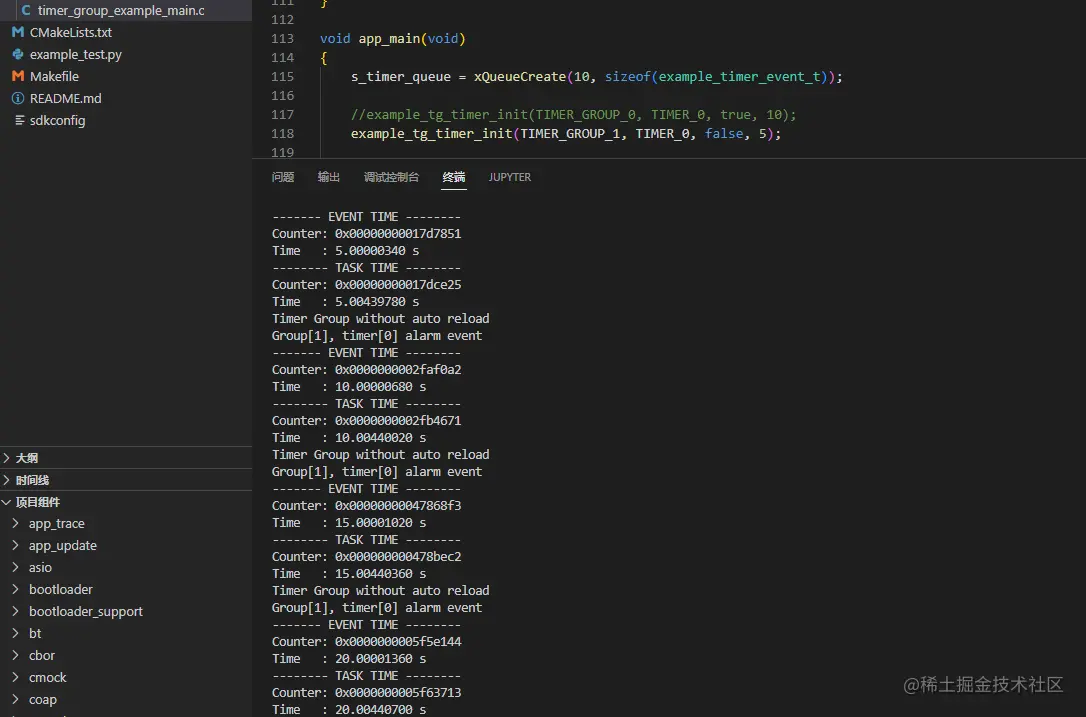
Task: Click terminal text 'Counter: 0x000000000478bec2'
Action: 366,557
